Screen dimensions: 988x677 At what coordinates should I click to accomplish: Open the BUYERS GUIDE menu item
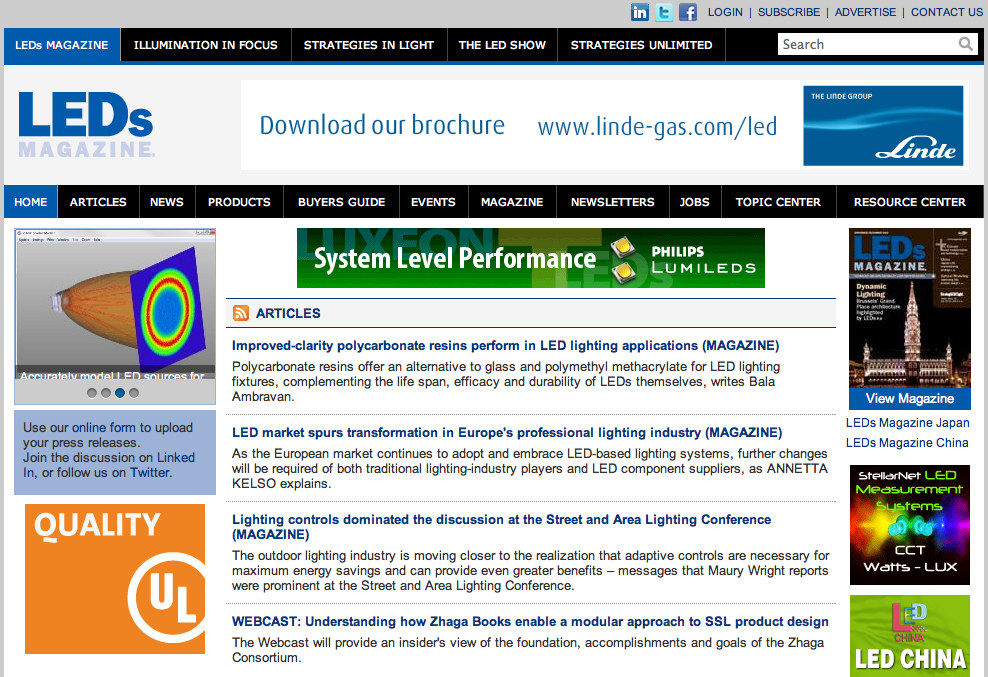(342, 202)
